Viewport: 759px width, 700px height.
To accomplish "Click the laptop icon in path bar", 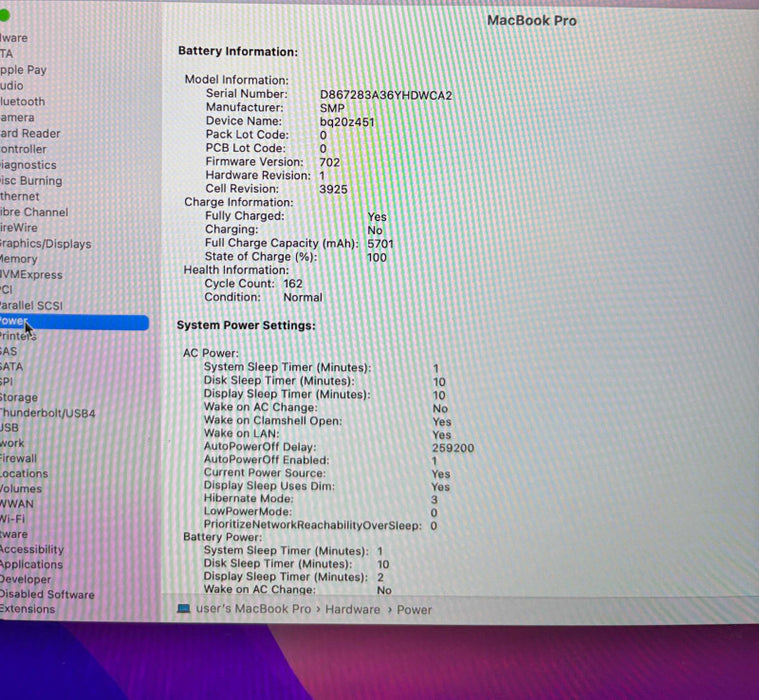I will (x=183, y=609).
